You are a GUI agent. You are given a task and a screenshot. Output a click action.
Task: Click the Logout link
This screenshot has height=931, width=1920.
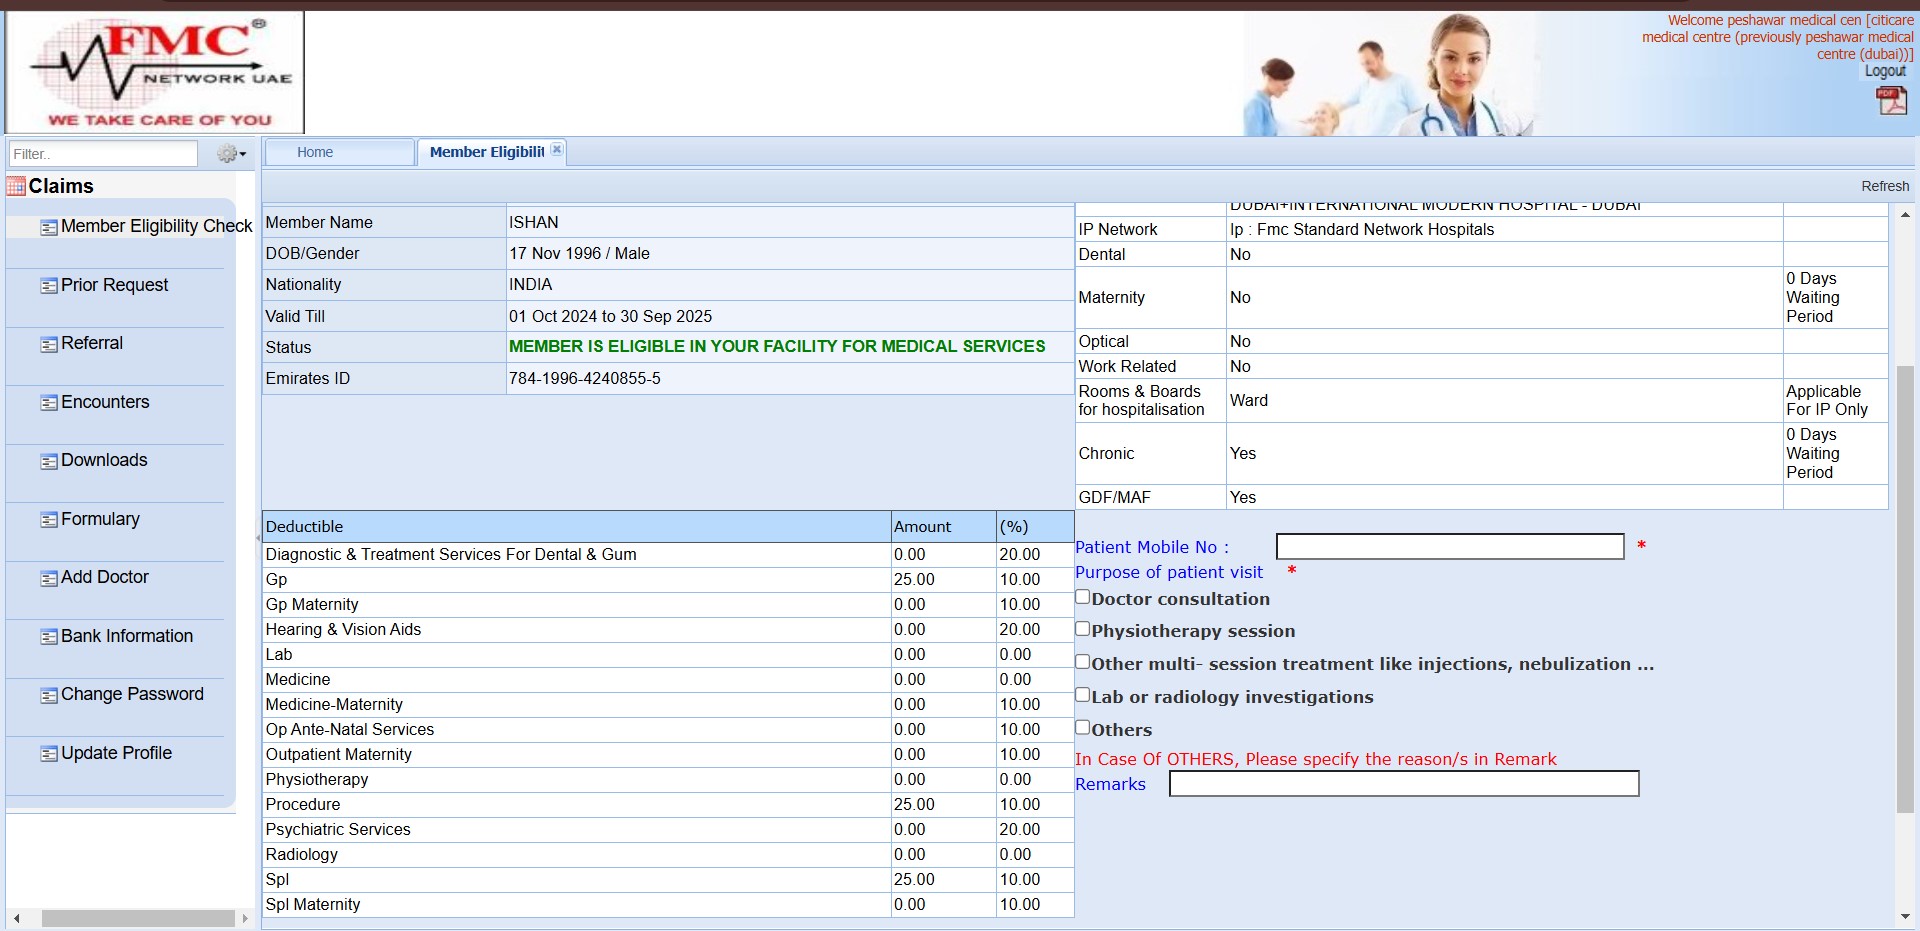coord(1884,71)
